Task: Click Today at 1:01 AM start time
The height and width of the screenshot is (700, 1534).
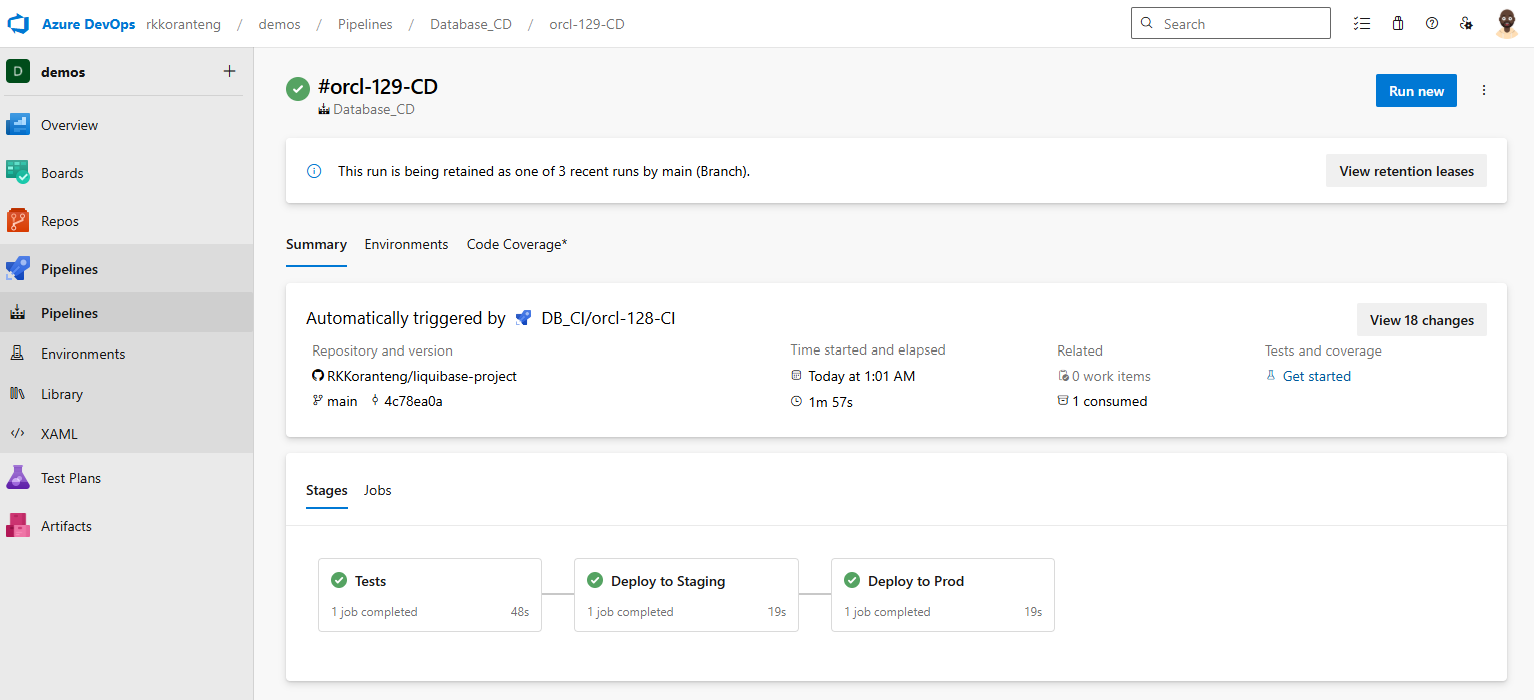Action: pos(862,376)
